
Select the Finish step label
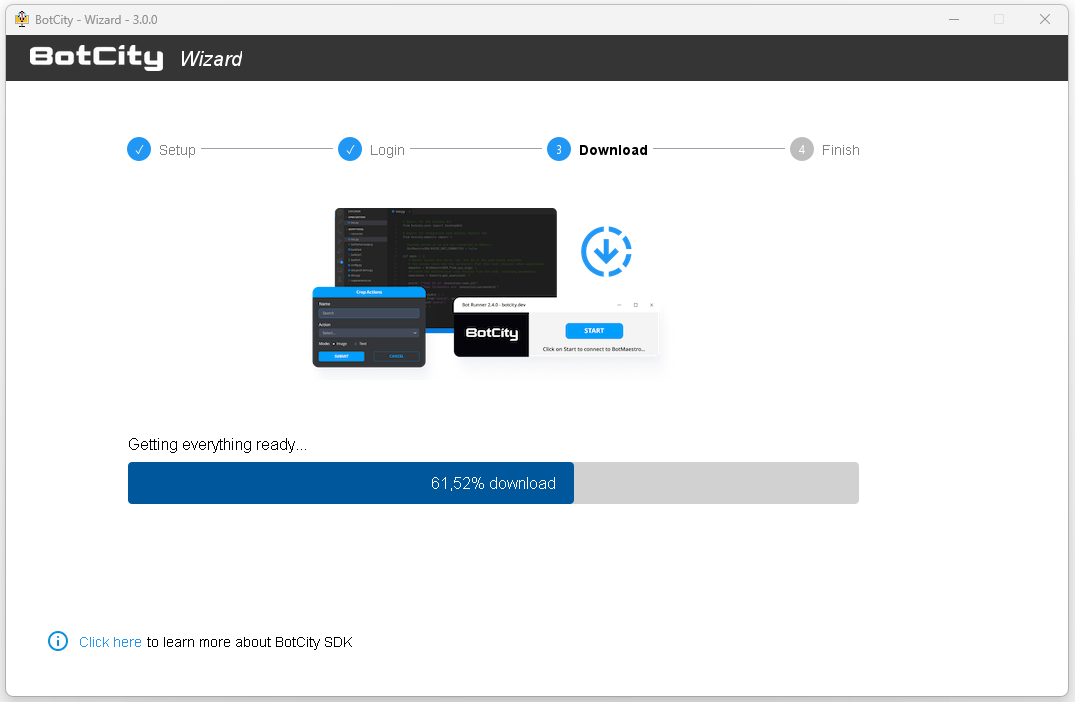[x=841, y=149]
